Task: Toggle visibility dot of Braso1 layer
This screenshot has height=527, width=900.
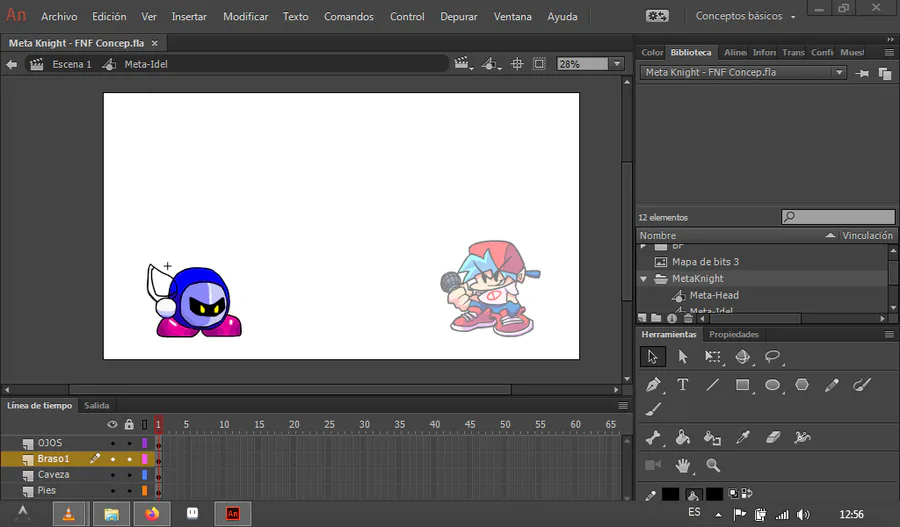Action: [x=112, y=459]
